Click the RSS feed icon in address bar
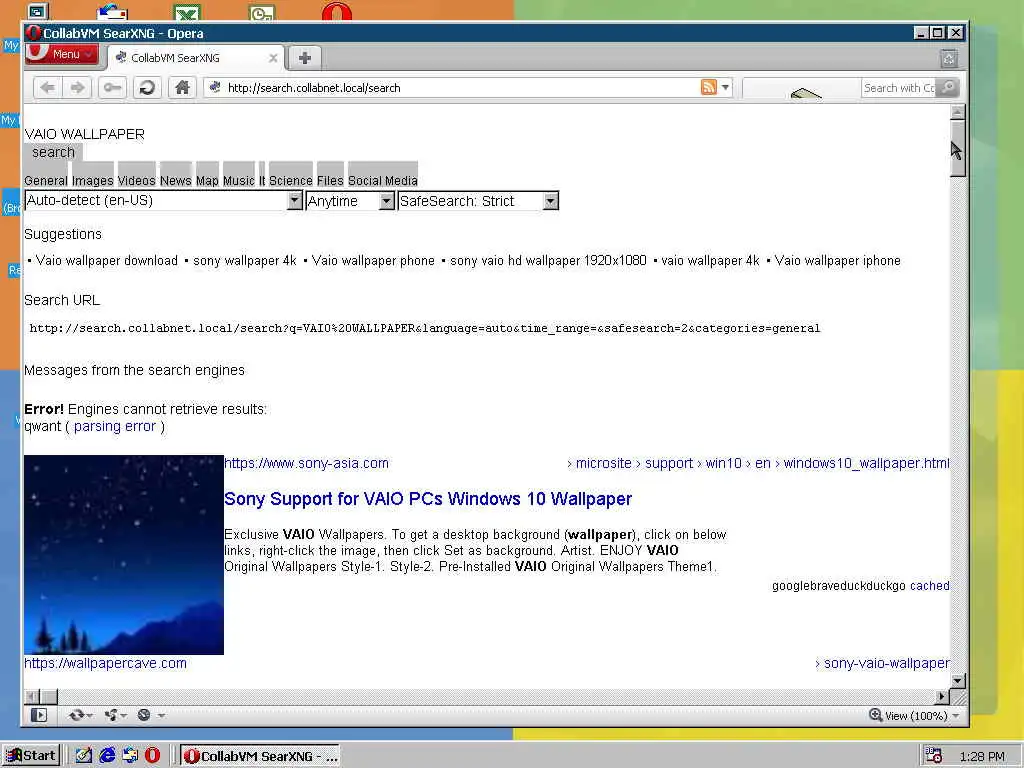Image resolution: width=1024 pixels, height=768 pixels. tap(709, 87)
